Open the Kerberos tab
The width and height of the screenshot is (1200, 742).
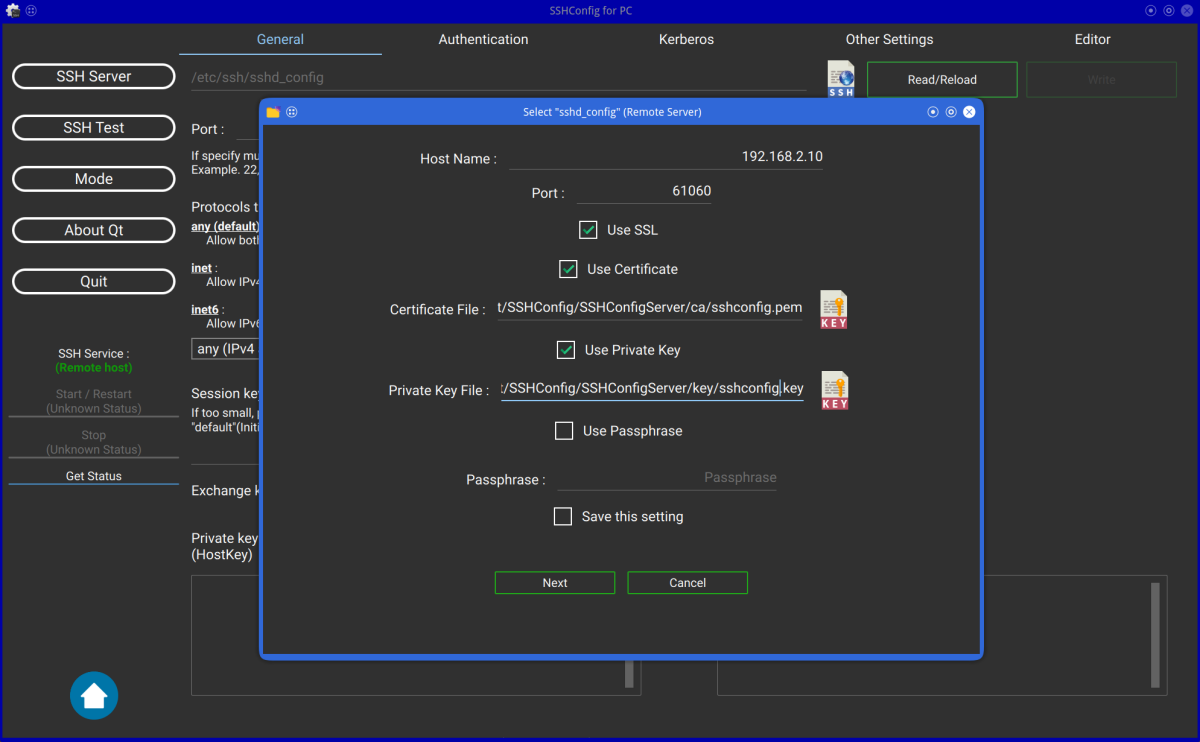(x=686, y=40)
